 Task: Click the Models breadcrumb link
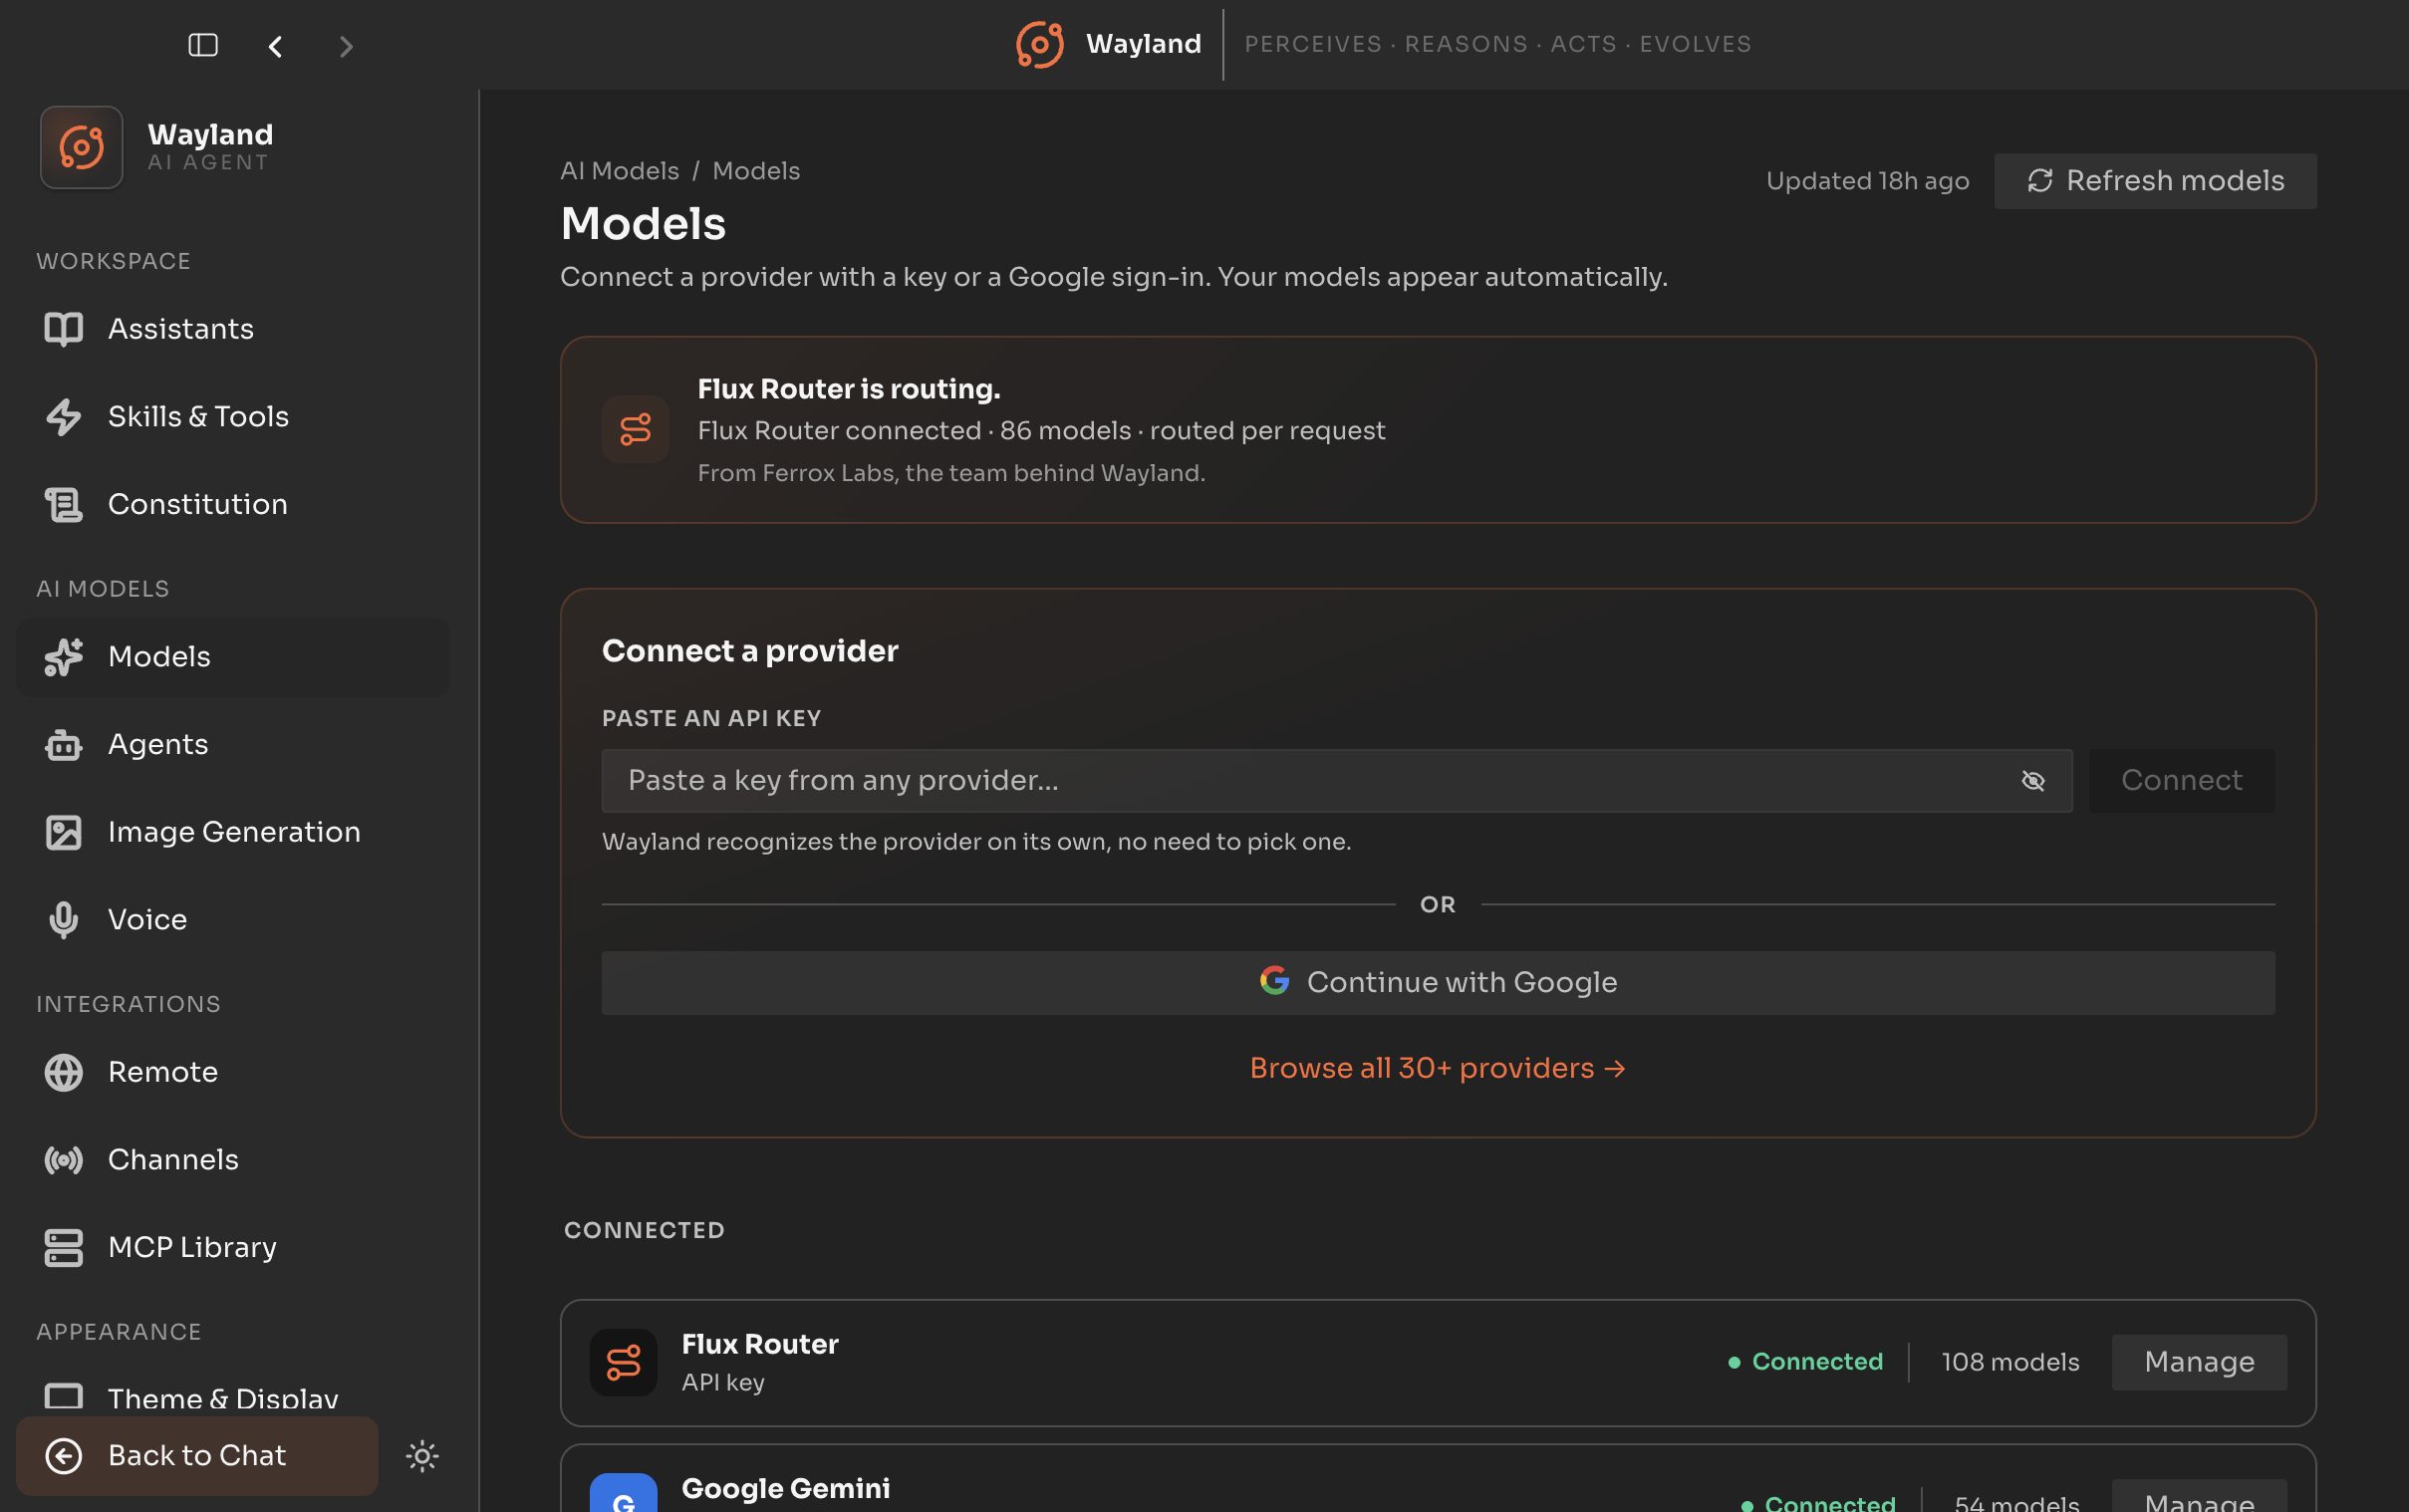[x=756, y=171]
